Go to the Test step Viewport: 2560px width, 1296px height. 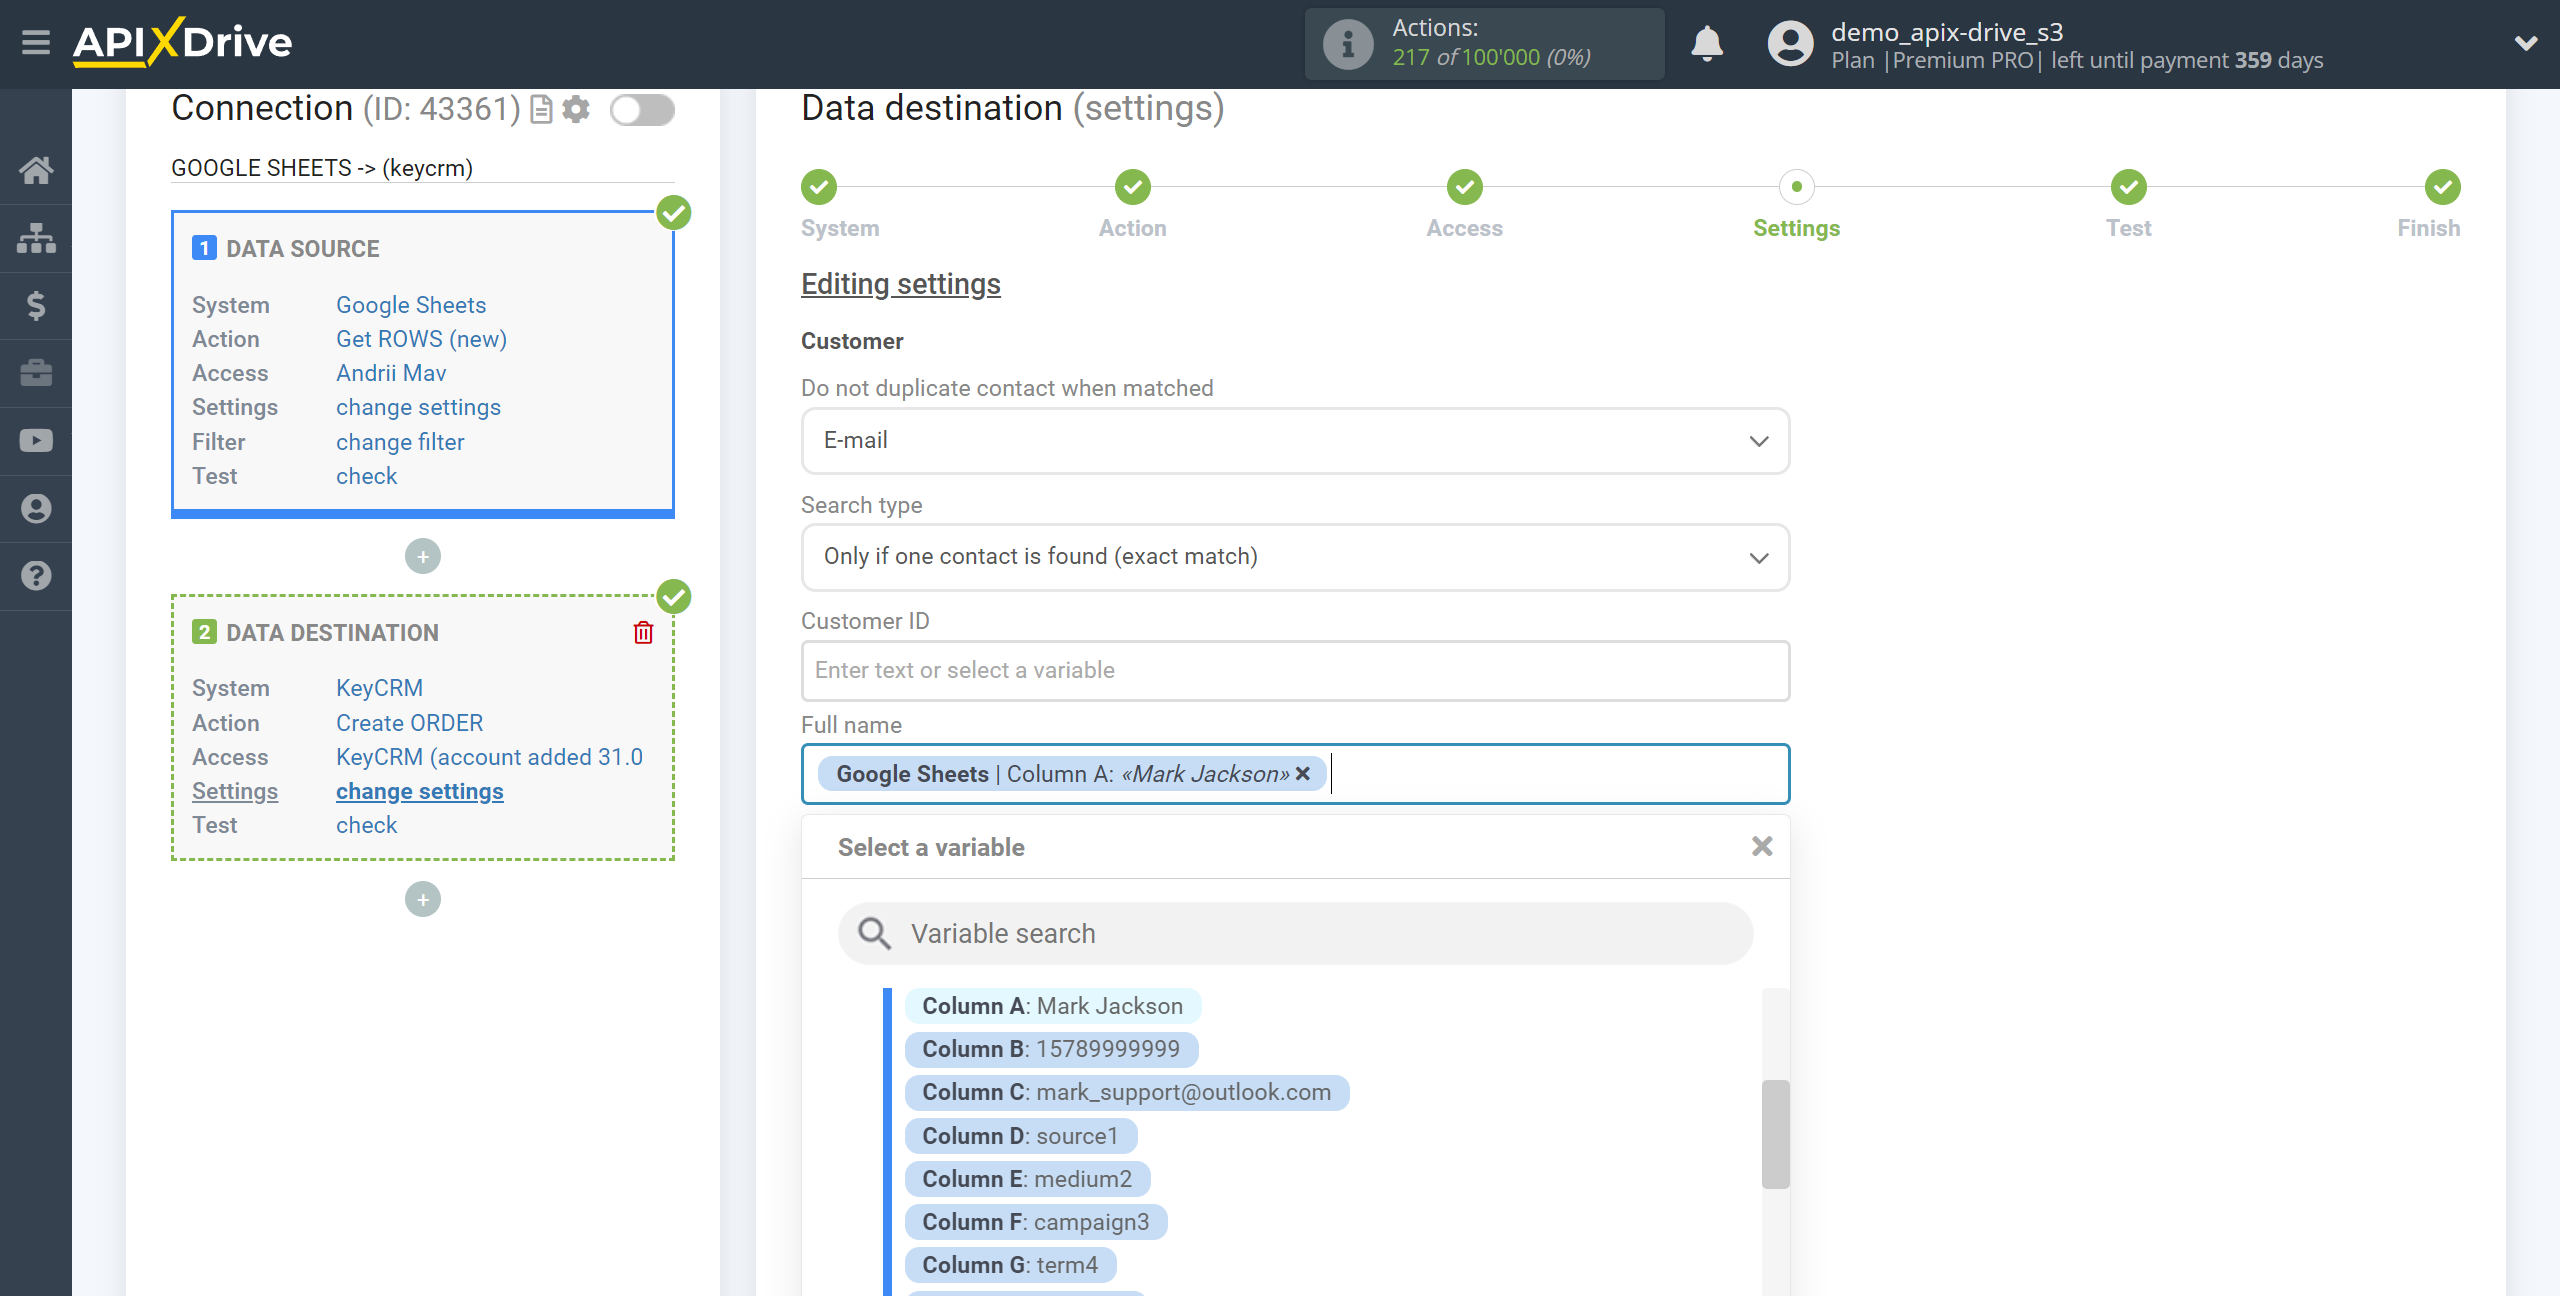pyautogui.click(x=2128, y=186)
